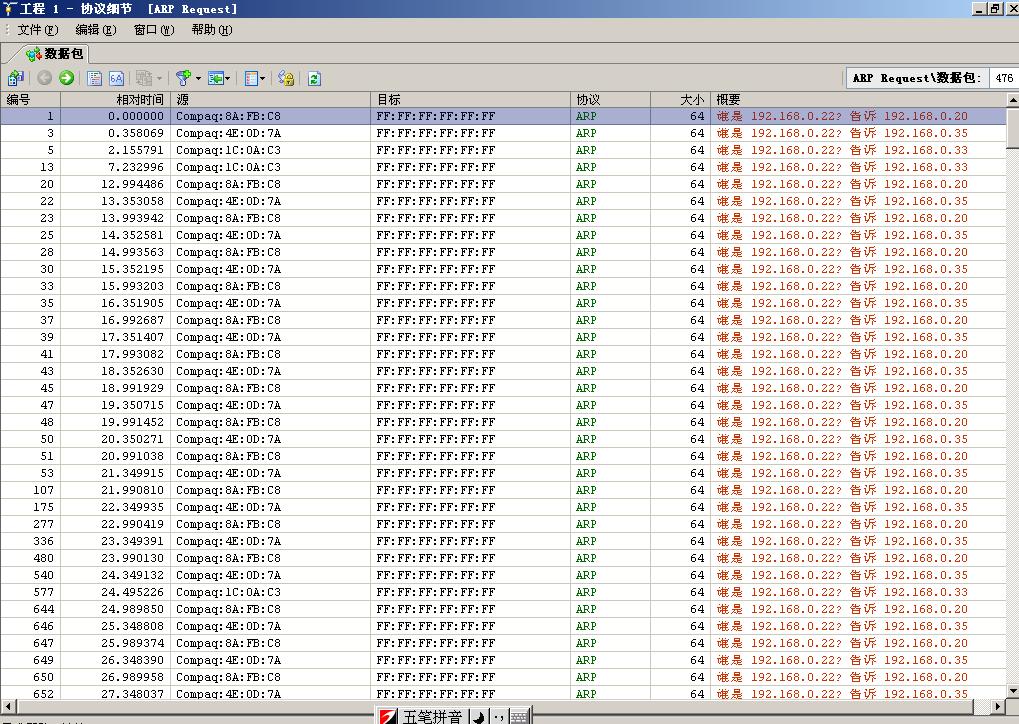
Task: Click the green forward arrow icon
Action: pos(67,78)
